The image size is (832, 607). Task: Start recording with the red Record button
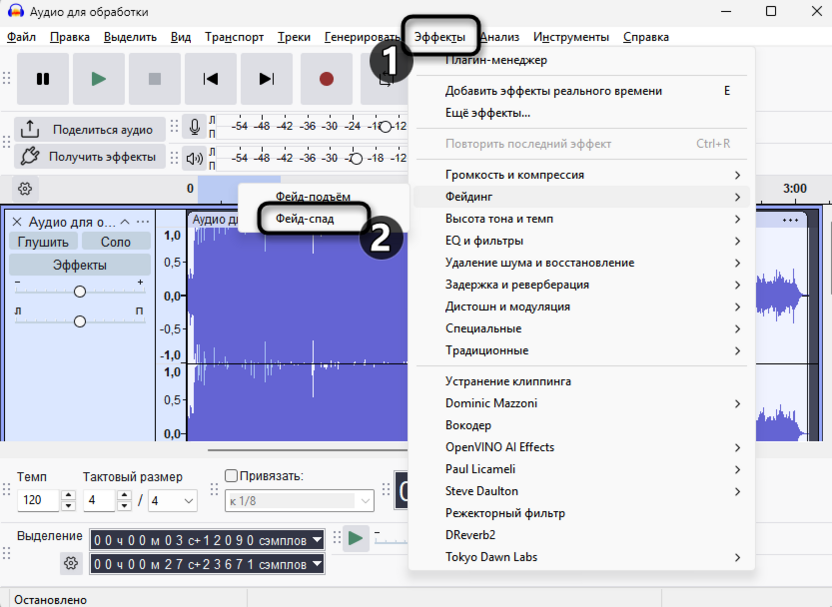click(x=327, y=79)
